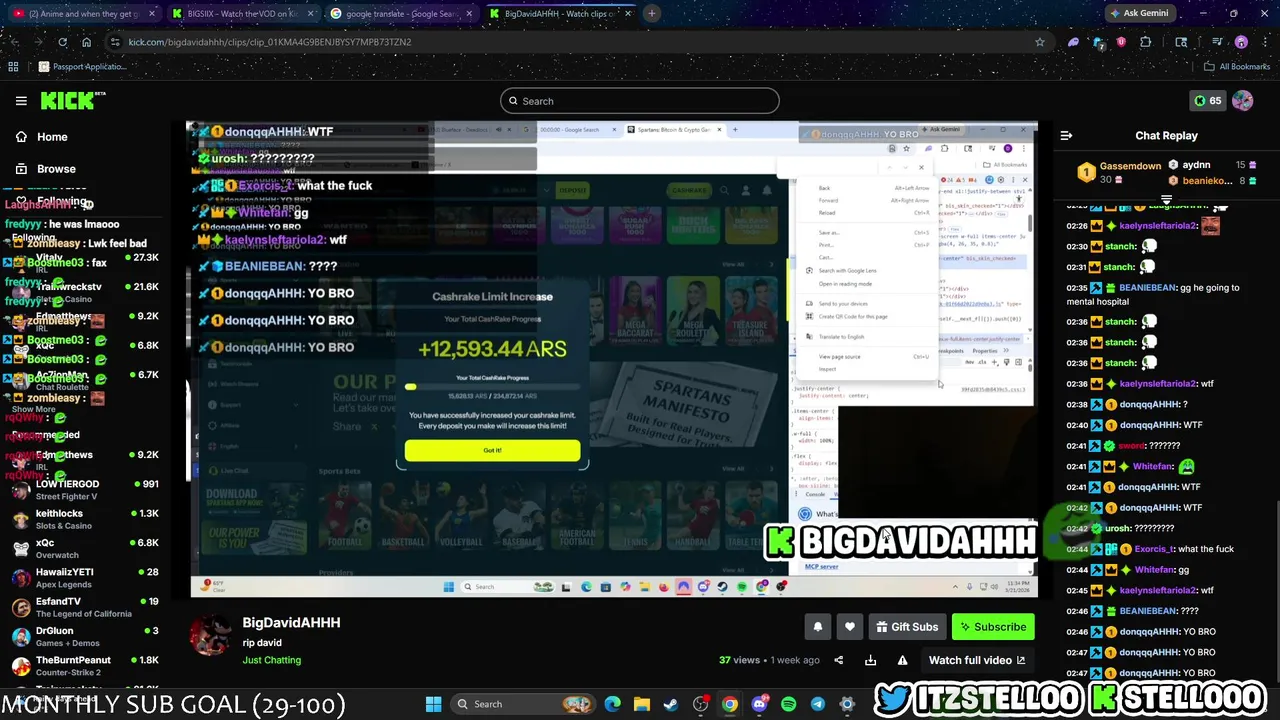This screenshot has width=1280, height=720.
Task: Click Whitefan's 'gg' message in Chat Replay
Action: 1128,569
